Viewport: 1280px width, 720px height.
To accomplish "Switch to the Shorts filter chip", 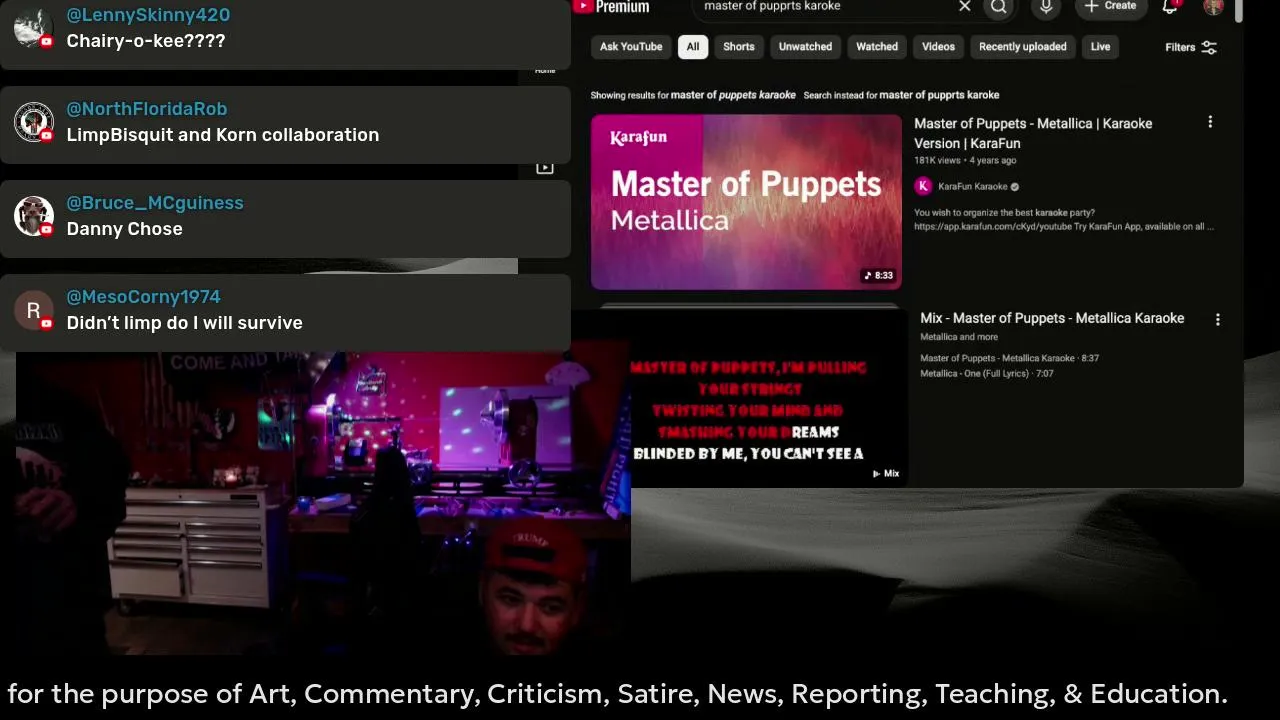I will pyautogui.click(x=739, y=47).
